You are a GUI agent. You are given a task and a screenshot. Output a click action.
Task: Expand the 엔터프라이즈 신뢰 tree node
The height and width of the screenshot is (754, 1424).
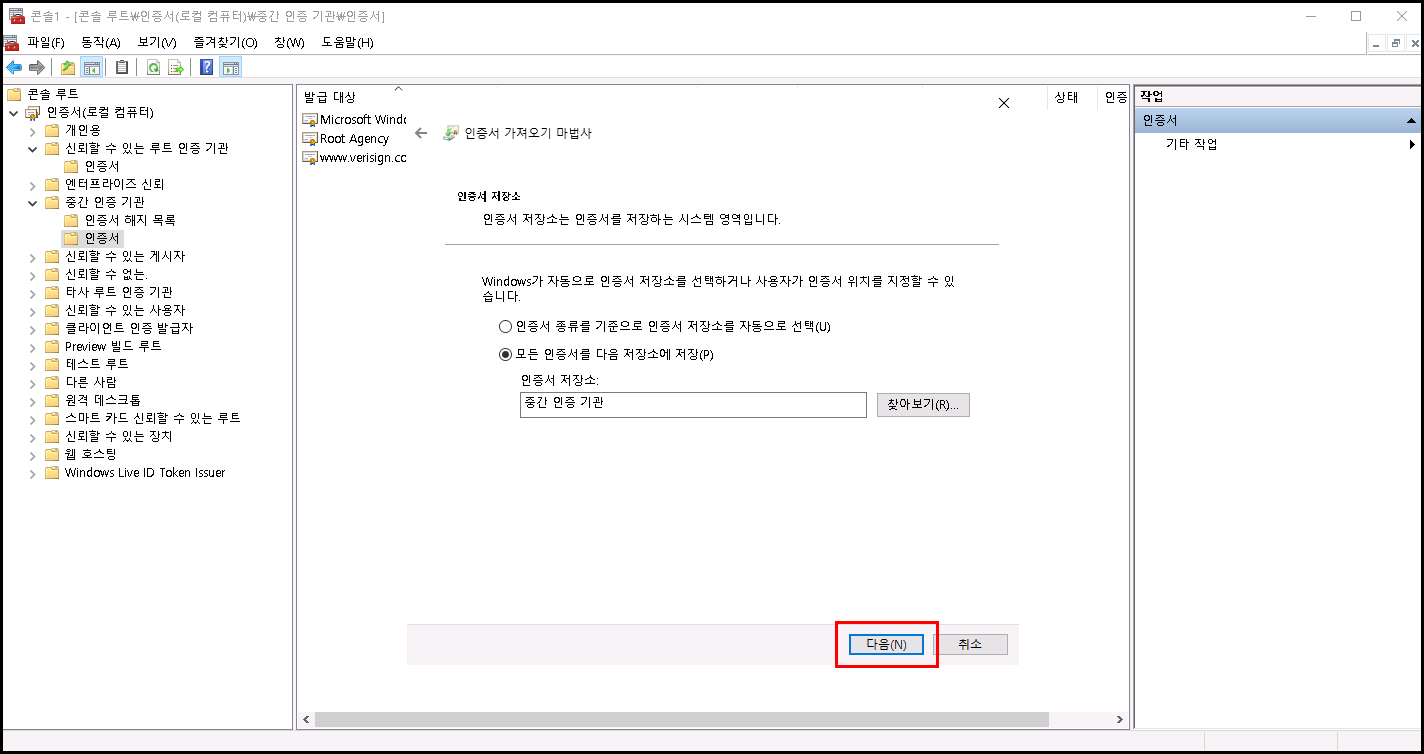[x=33, y=184]
